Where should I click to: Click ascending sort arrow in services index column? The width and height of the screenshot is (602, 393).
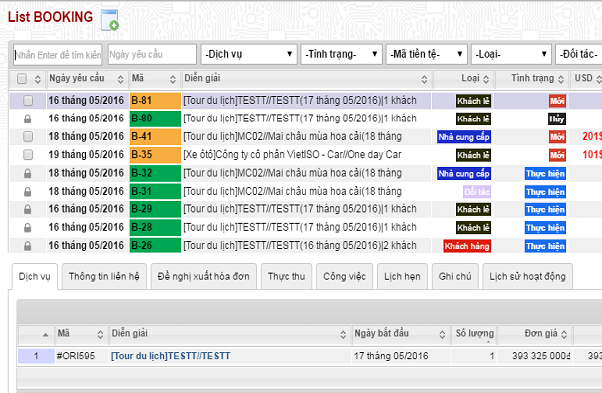click(x=46, y=335)
